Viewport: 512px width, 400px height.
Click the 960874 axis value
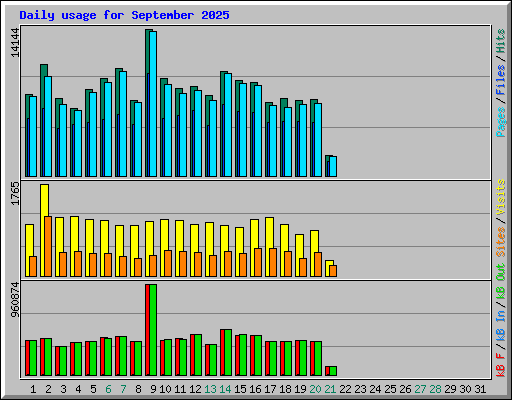pos(15,300)
